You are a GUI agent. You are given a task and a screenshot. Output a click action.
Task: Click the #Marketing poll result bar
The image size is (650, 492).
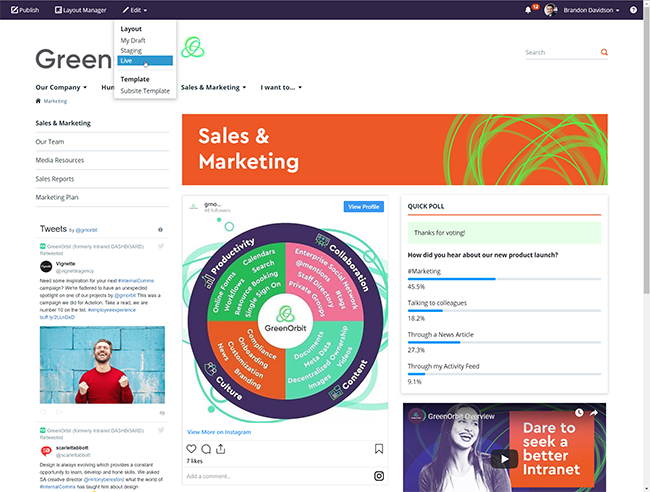tap(504, 279)
